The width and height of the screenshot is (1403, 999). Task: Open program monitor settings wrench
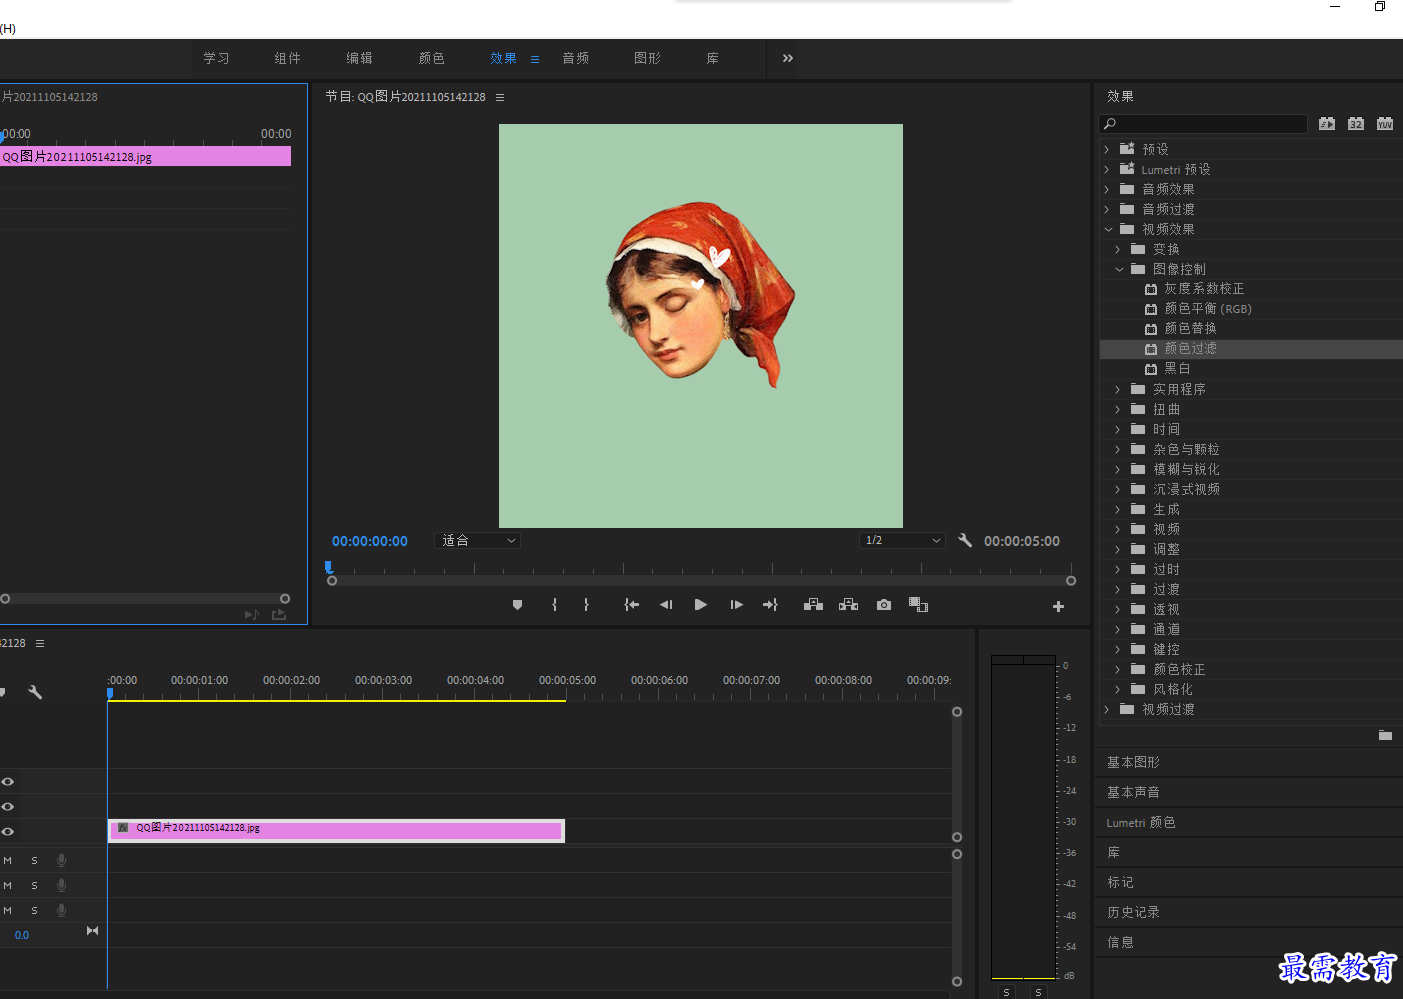965,540
